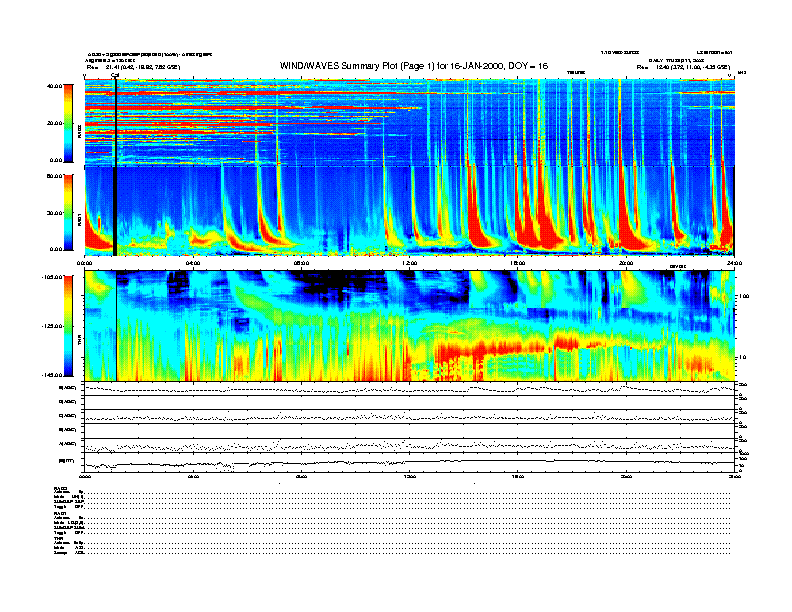The width and height of the screenshot is (792, 612).
Task: Click the RAD2 vertical panel label
Action: (x=80, y=133)
